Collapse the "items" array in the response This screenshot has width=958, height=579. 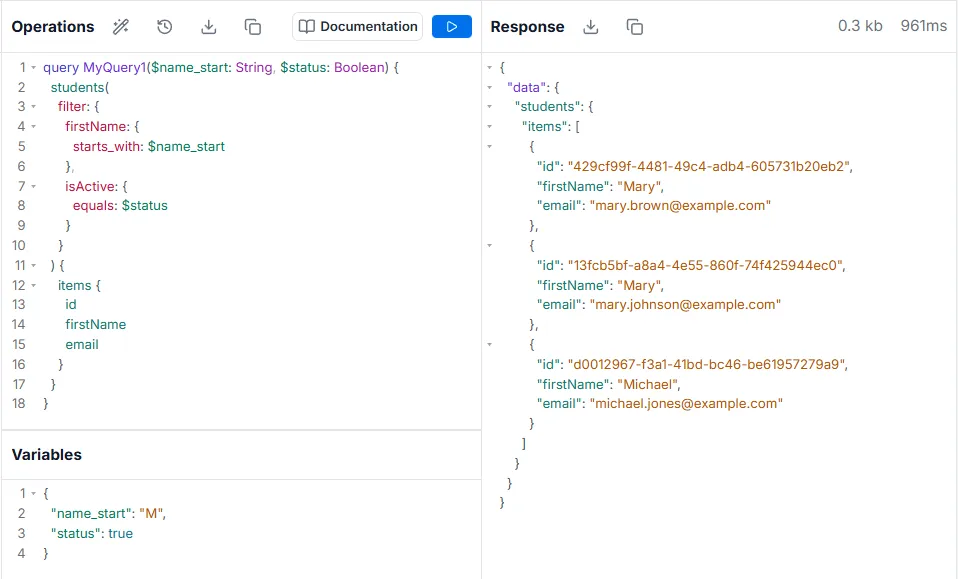(489, 126)
